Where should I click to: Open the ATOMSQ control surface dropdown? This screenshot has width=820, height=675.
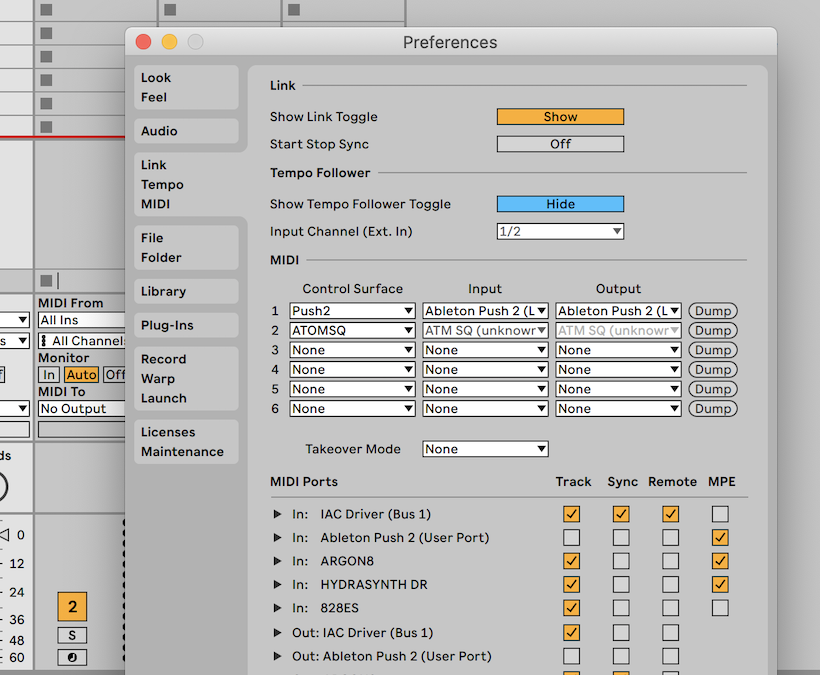coord(352,330)
